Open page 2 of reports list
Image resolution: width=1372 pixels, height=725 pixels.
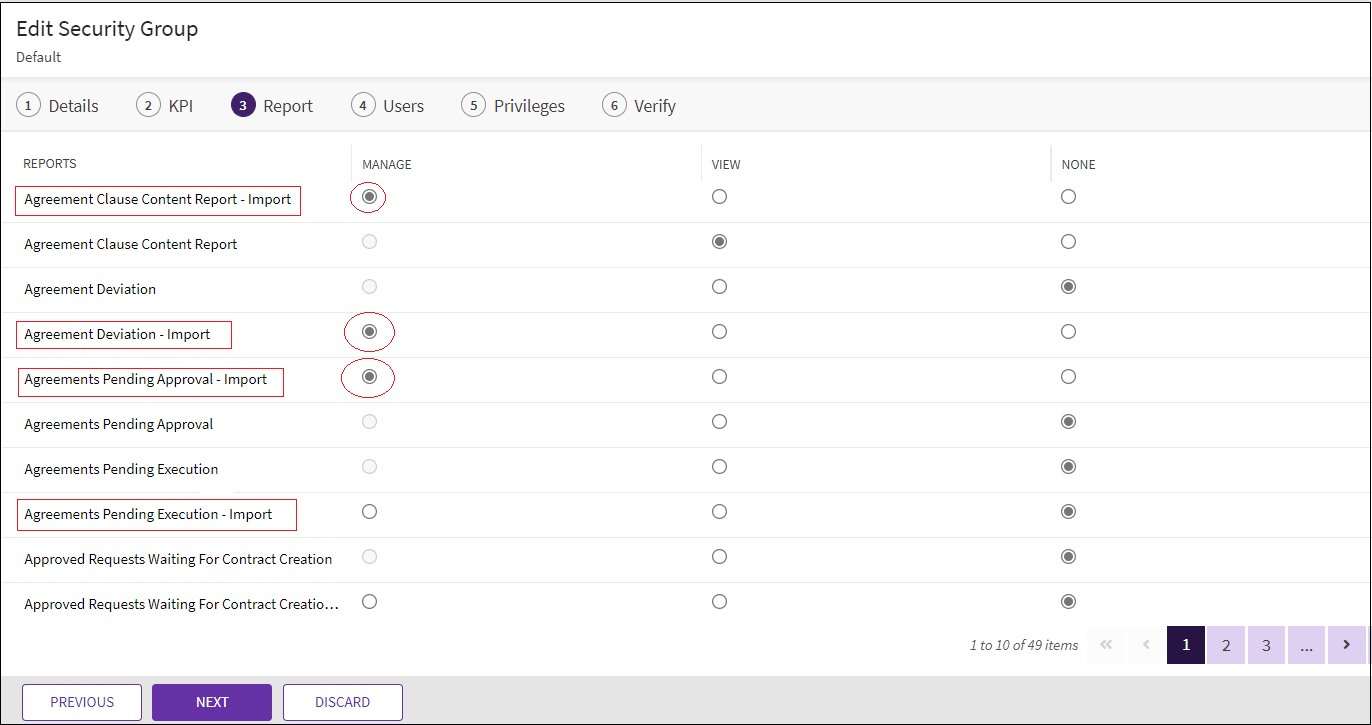tap(1226, 645)
